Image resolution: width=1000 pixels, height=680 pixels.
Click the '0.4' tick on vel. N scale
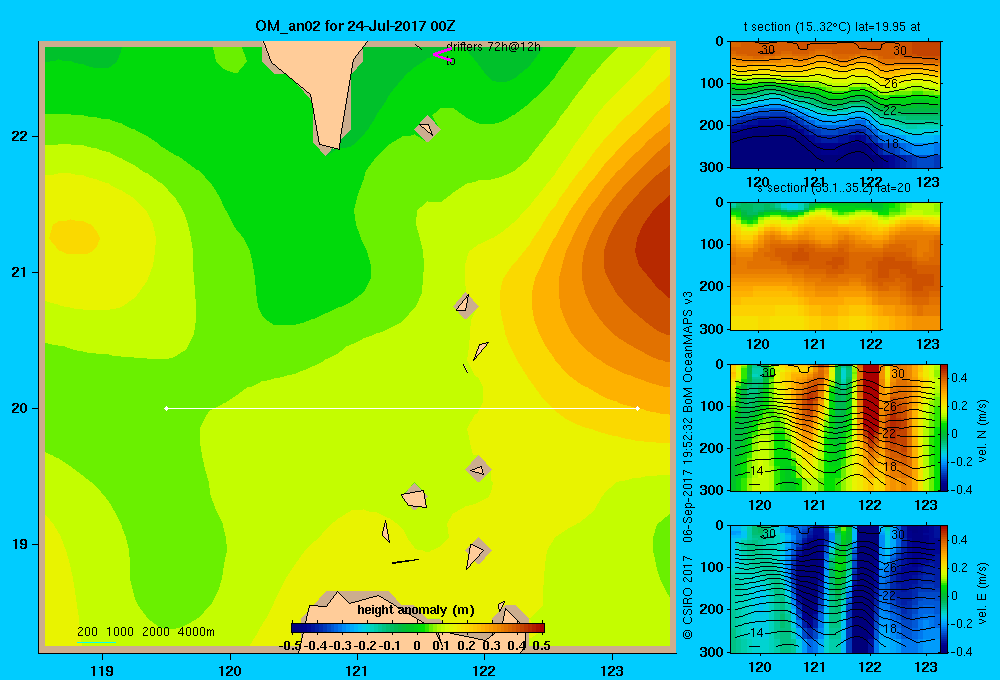pos(959,378)
